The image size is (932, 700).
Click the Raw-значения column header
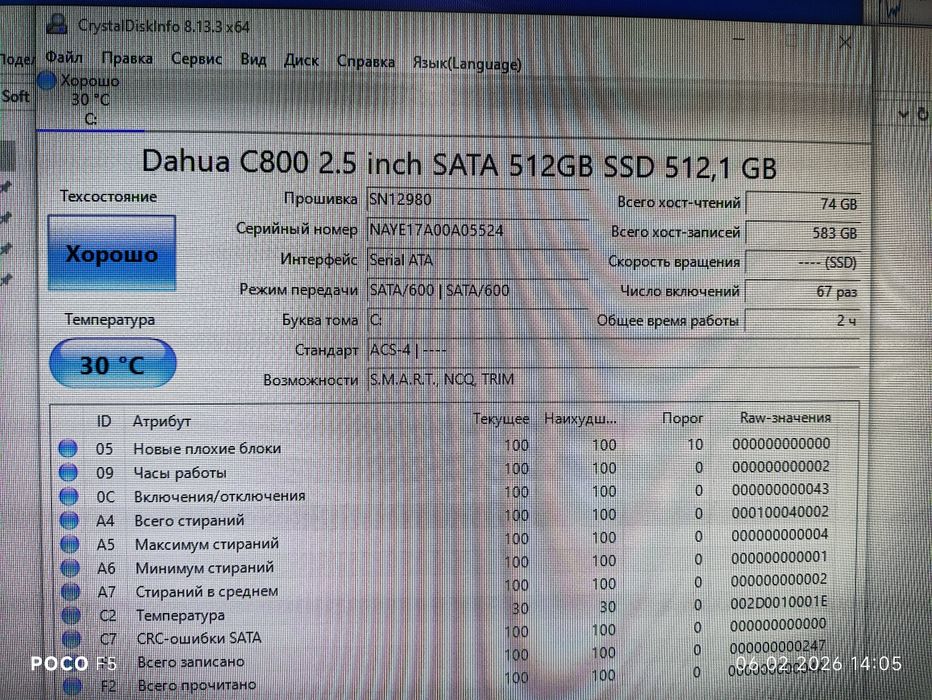click(785, 418)
